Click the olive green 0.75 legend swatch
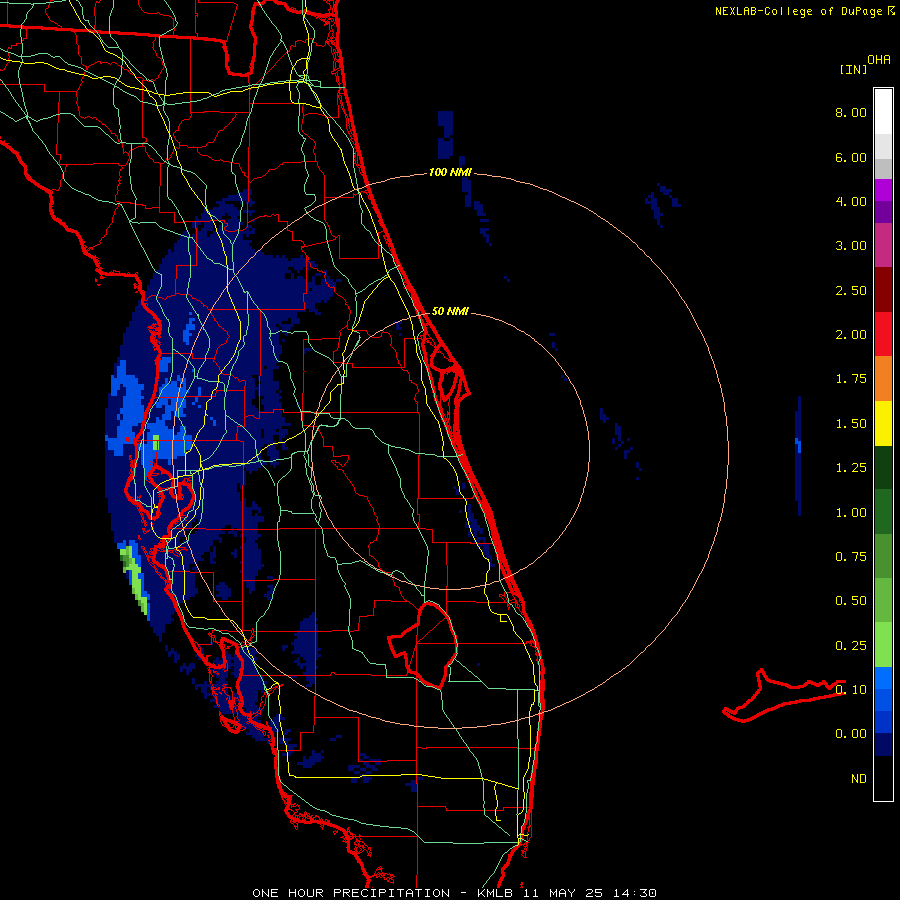This screenshot has width=900, height=900. pyautogui.click(x=883, y=556)
